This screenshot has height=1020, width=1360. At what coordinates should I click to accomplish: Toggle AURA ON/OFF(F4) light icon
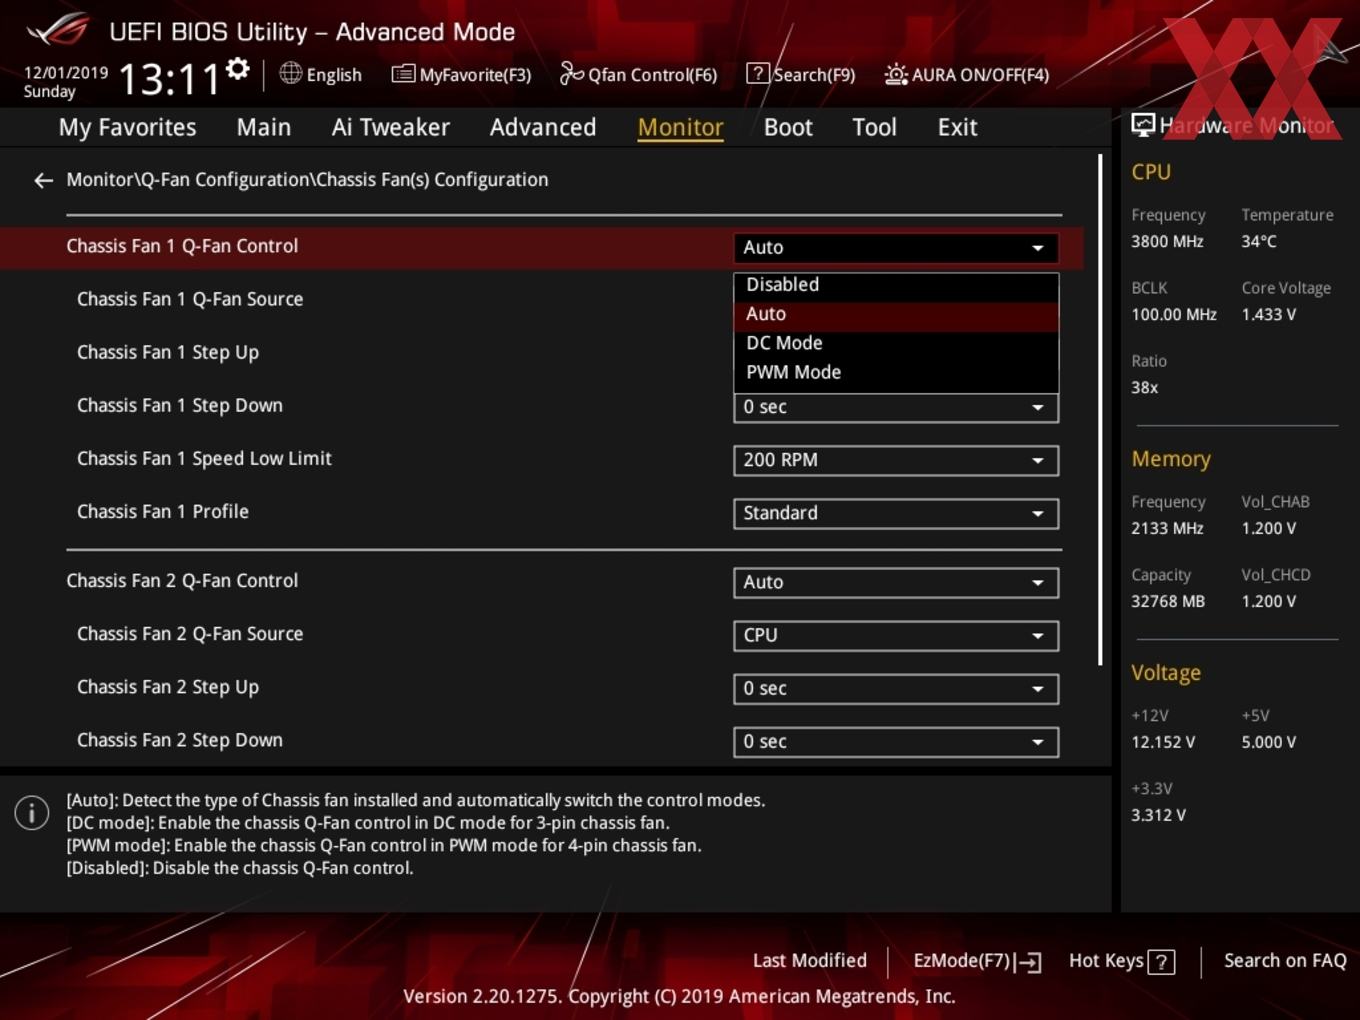[896, 74]
